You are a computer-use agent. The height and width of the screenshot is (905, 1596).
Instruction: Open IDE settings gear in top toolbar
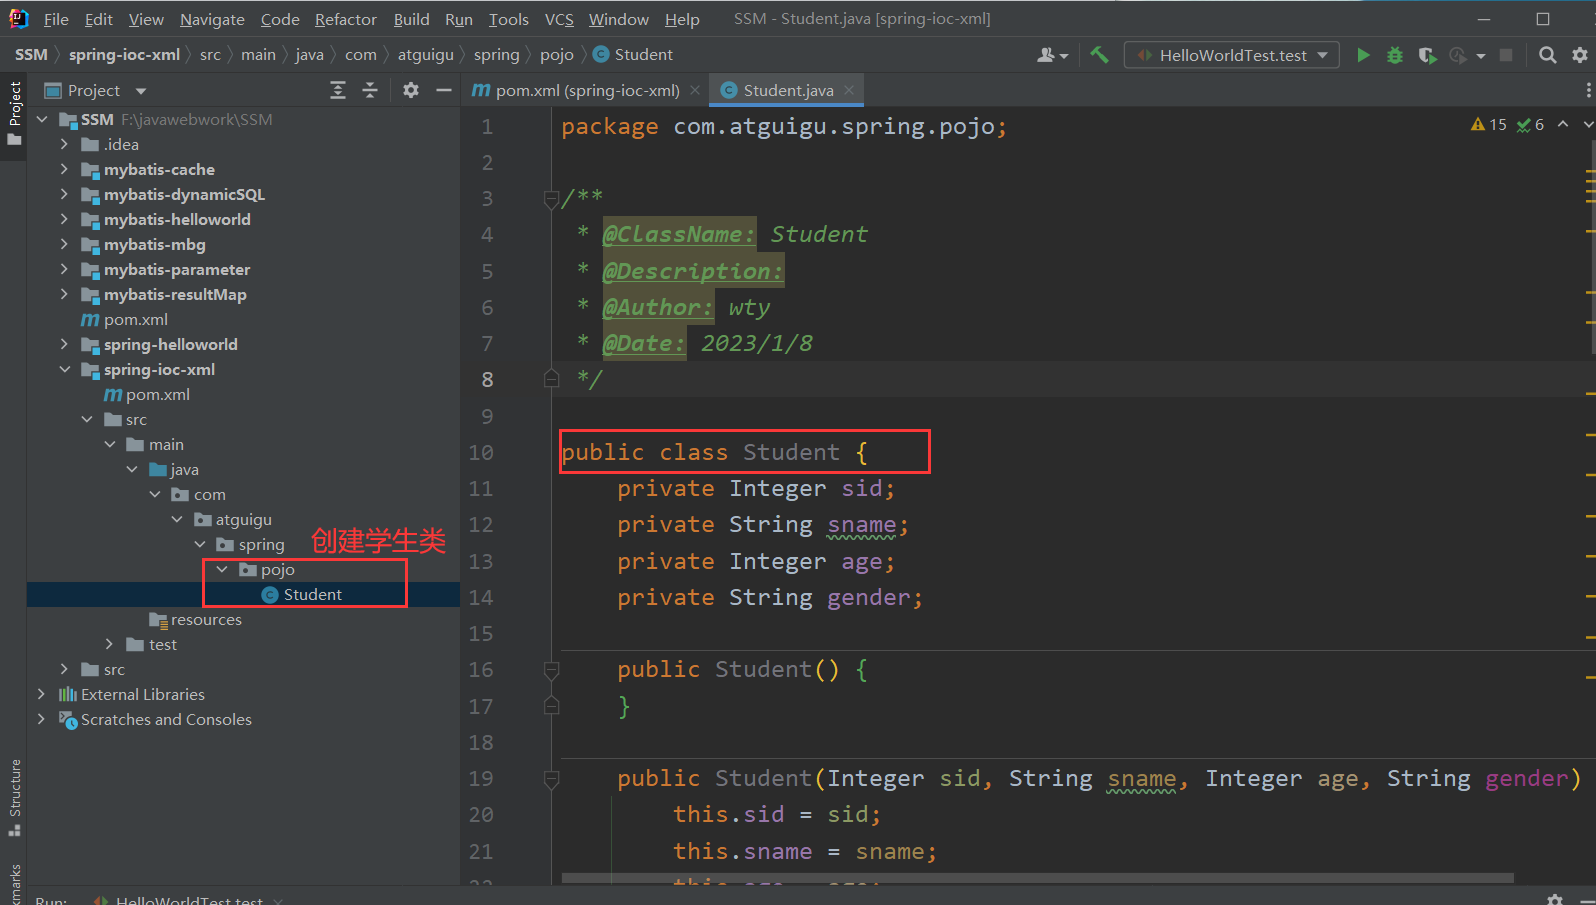tap(1580, 55)
